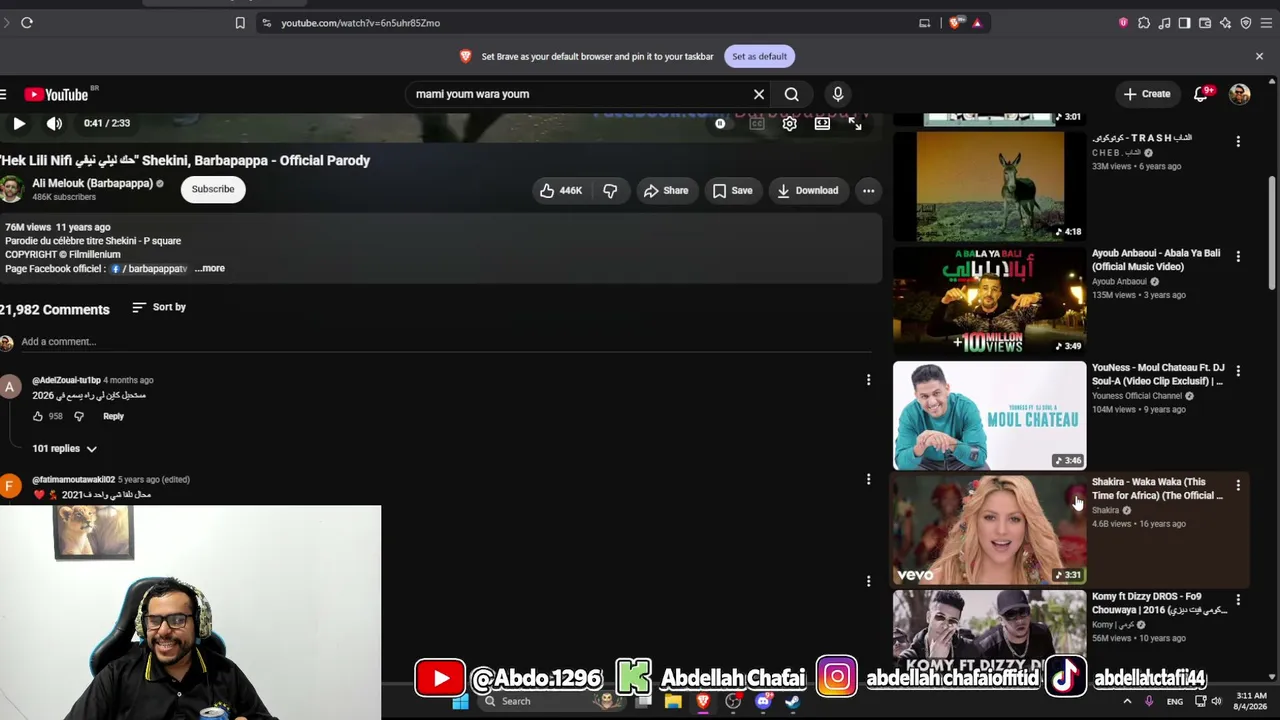Open the @fatimamoutawakil02 commenter profile
This screenshot has width=1280, height=720.
tap(73, 480)
